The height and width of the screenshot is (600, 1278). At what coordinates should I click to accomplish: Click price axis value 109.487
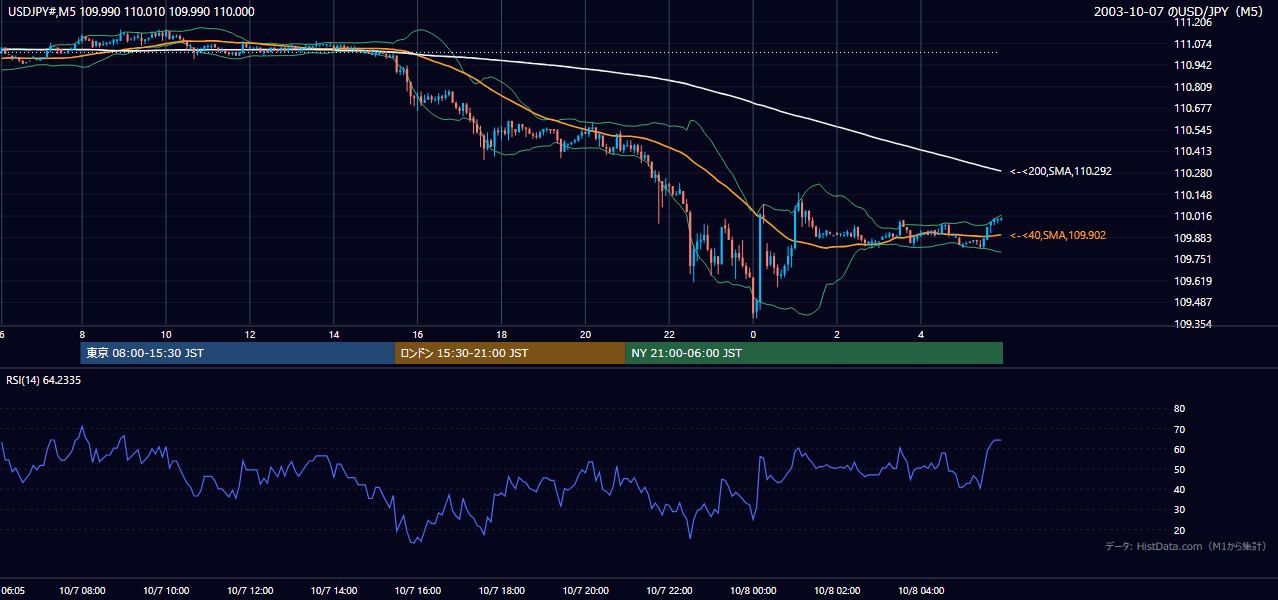pyautogui.click(x=1194, y=302)
